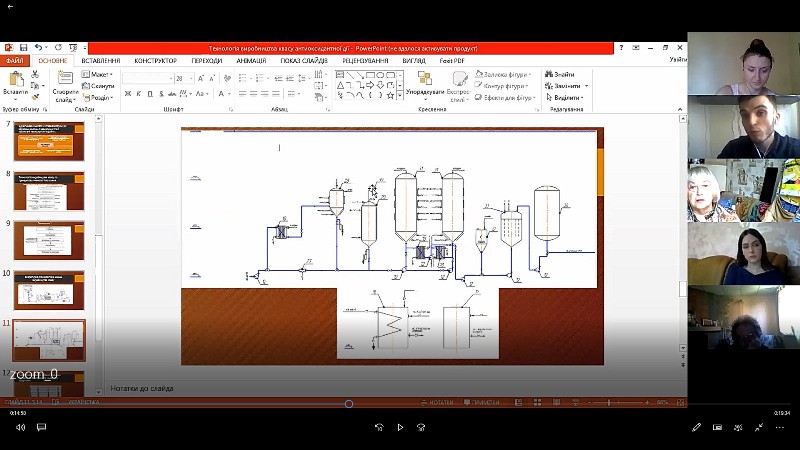Open more options ellipsis in player
800x450 pixels.
pos(781,427)
